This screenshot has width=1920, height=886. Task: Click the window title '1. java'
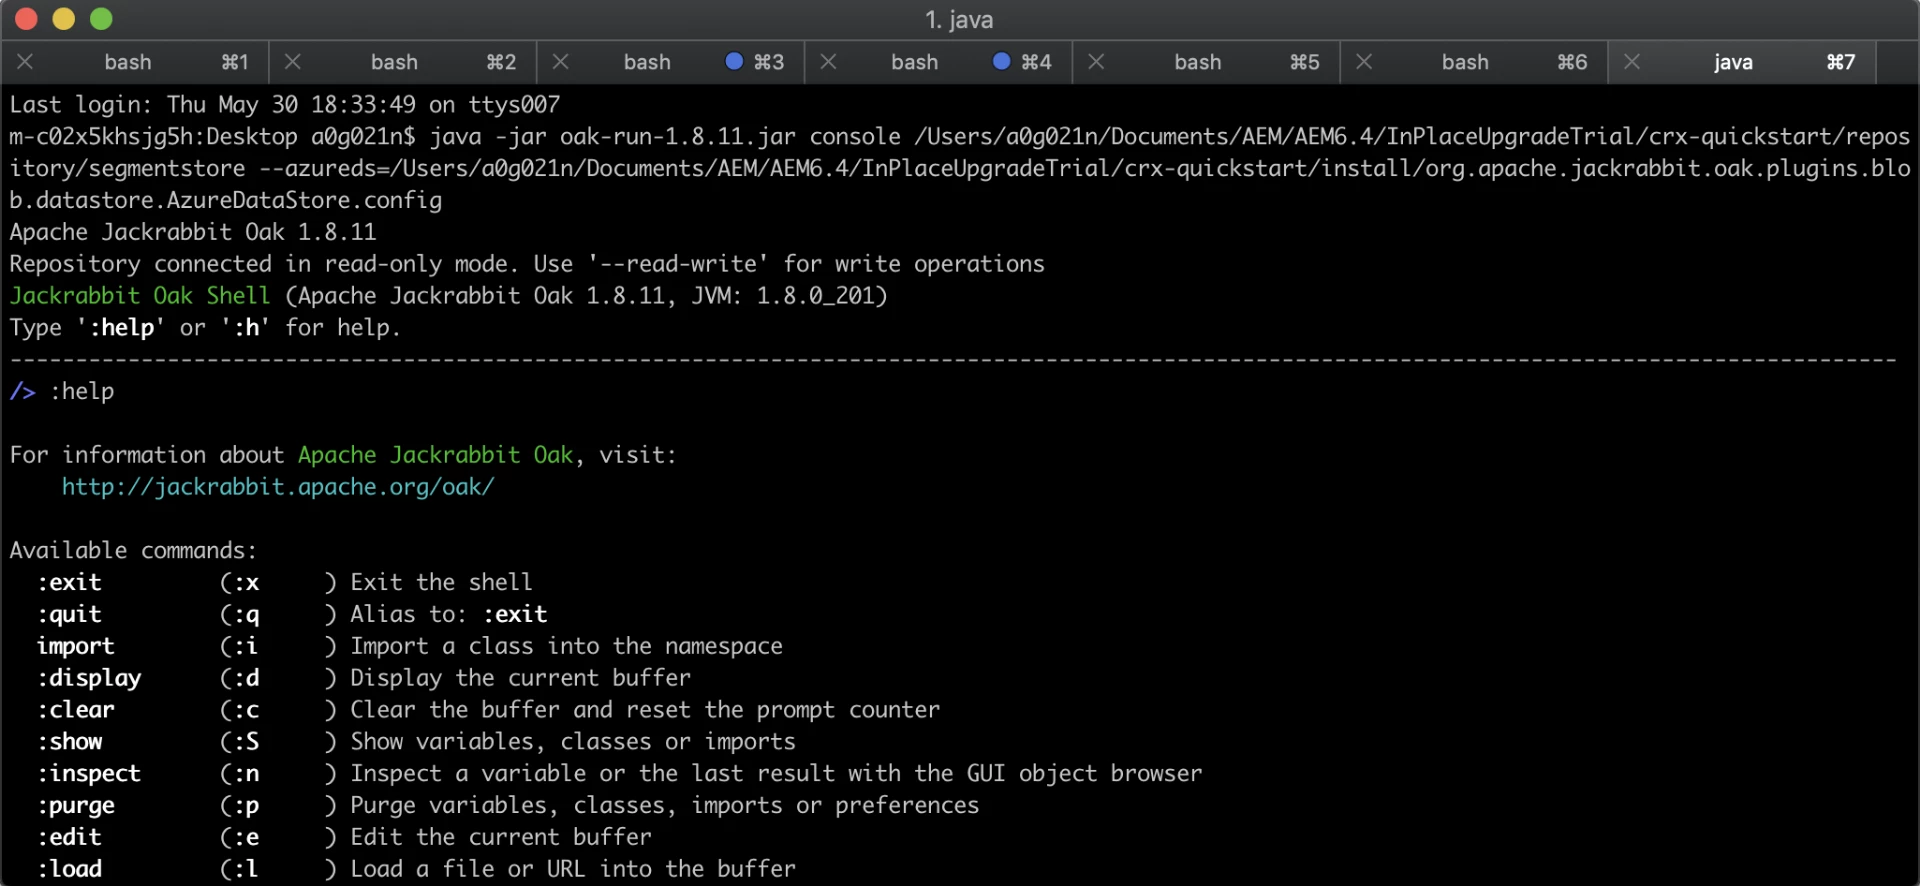pos(959,20)
